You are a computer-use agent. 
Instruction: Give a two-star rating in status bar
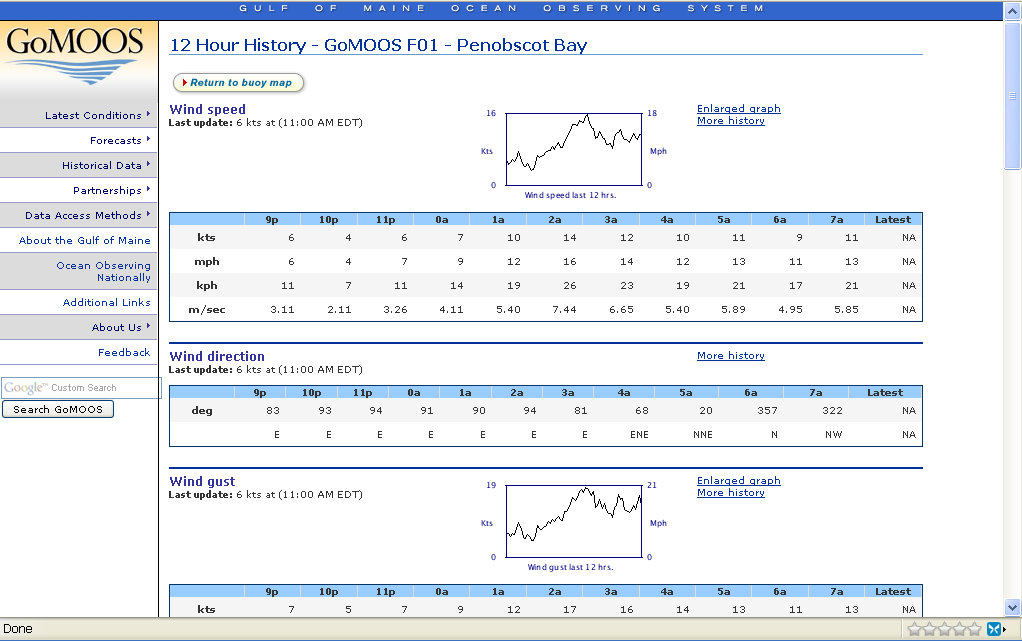[929, 629]
